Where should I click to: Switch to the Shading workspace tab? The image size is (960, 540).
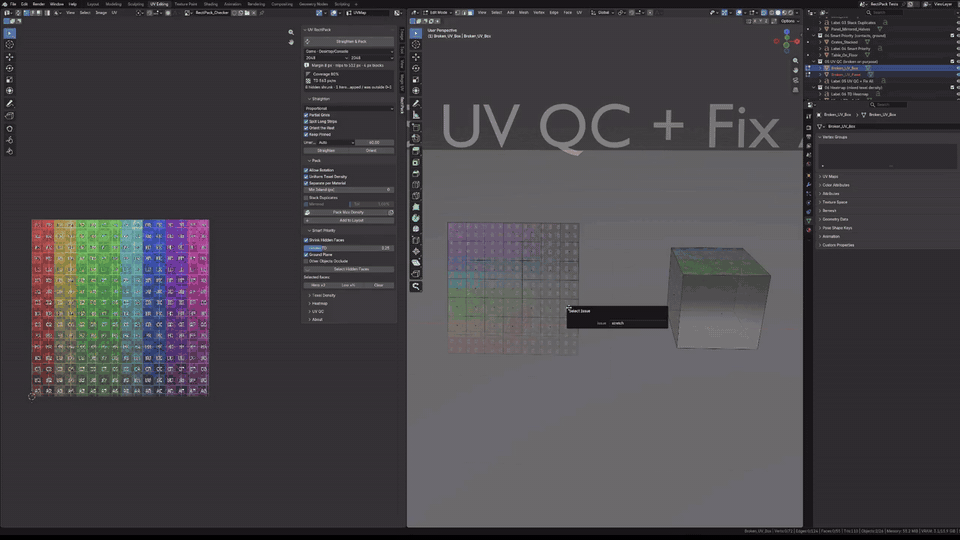[x=211, y=4]
